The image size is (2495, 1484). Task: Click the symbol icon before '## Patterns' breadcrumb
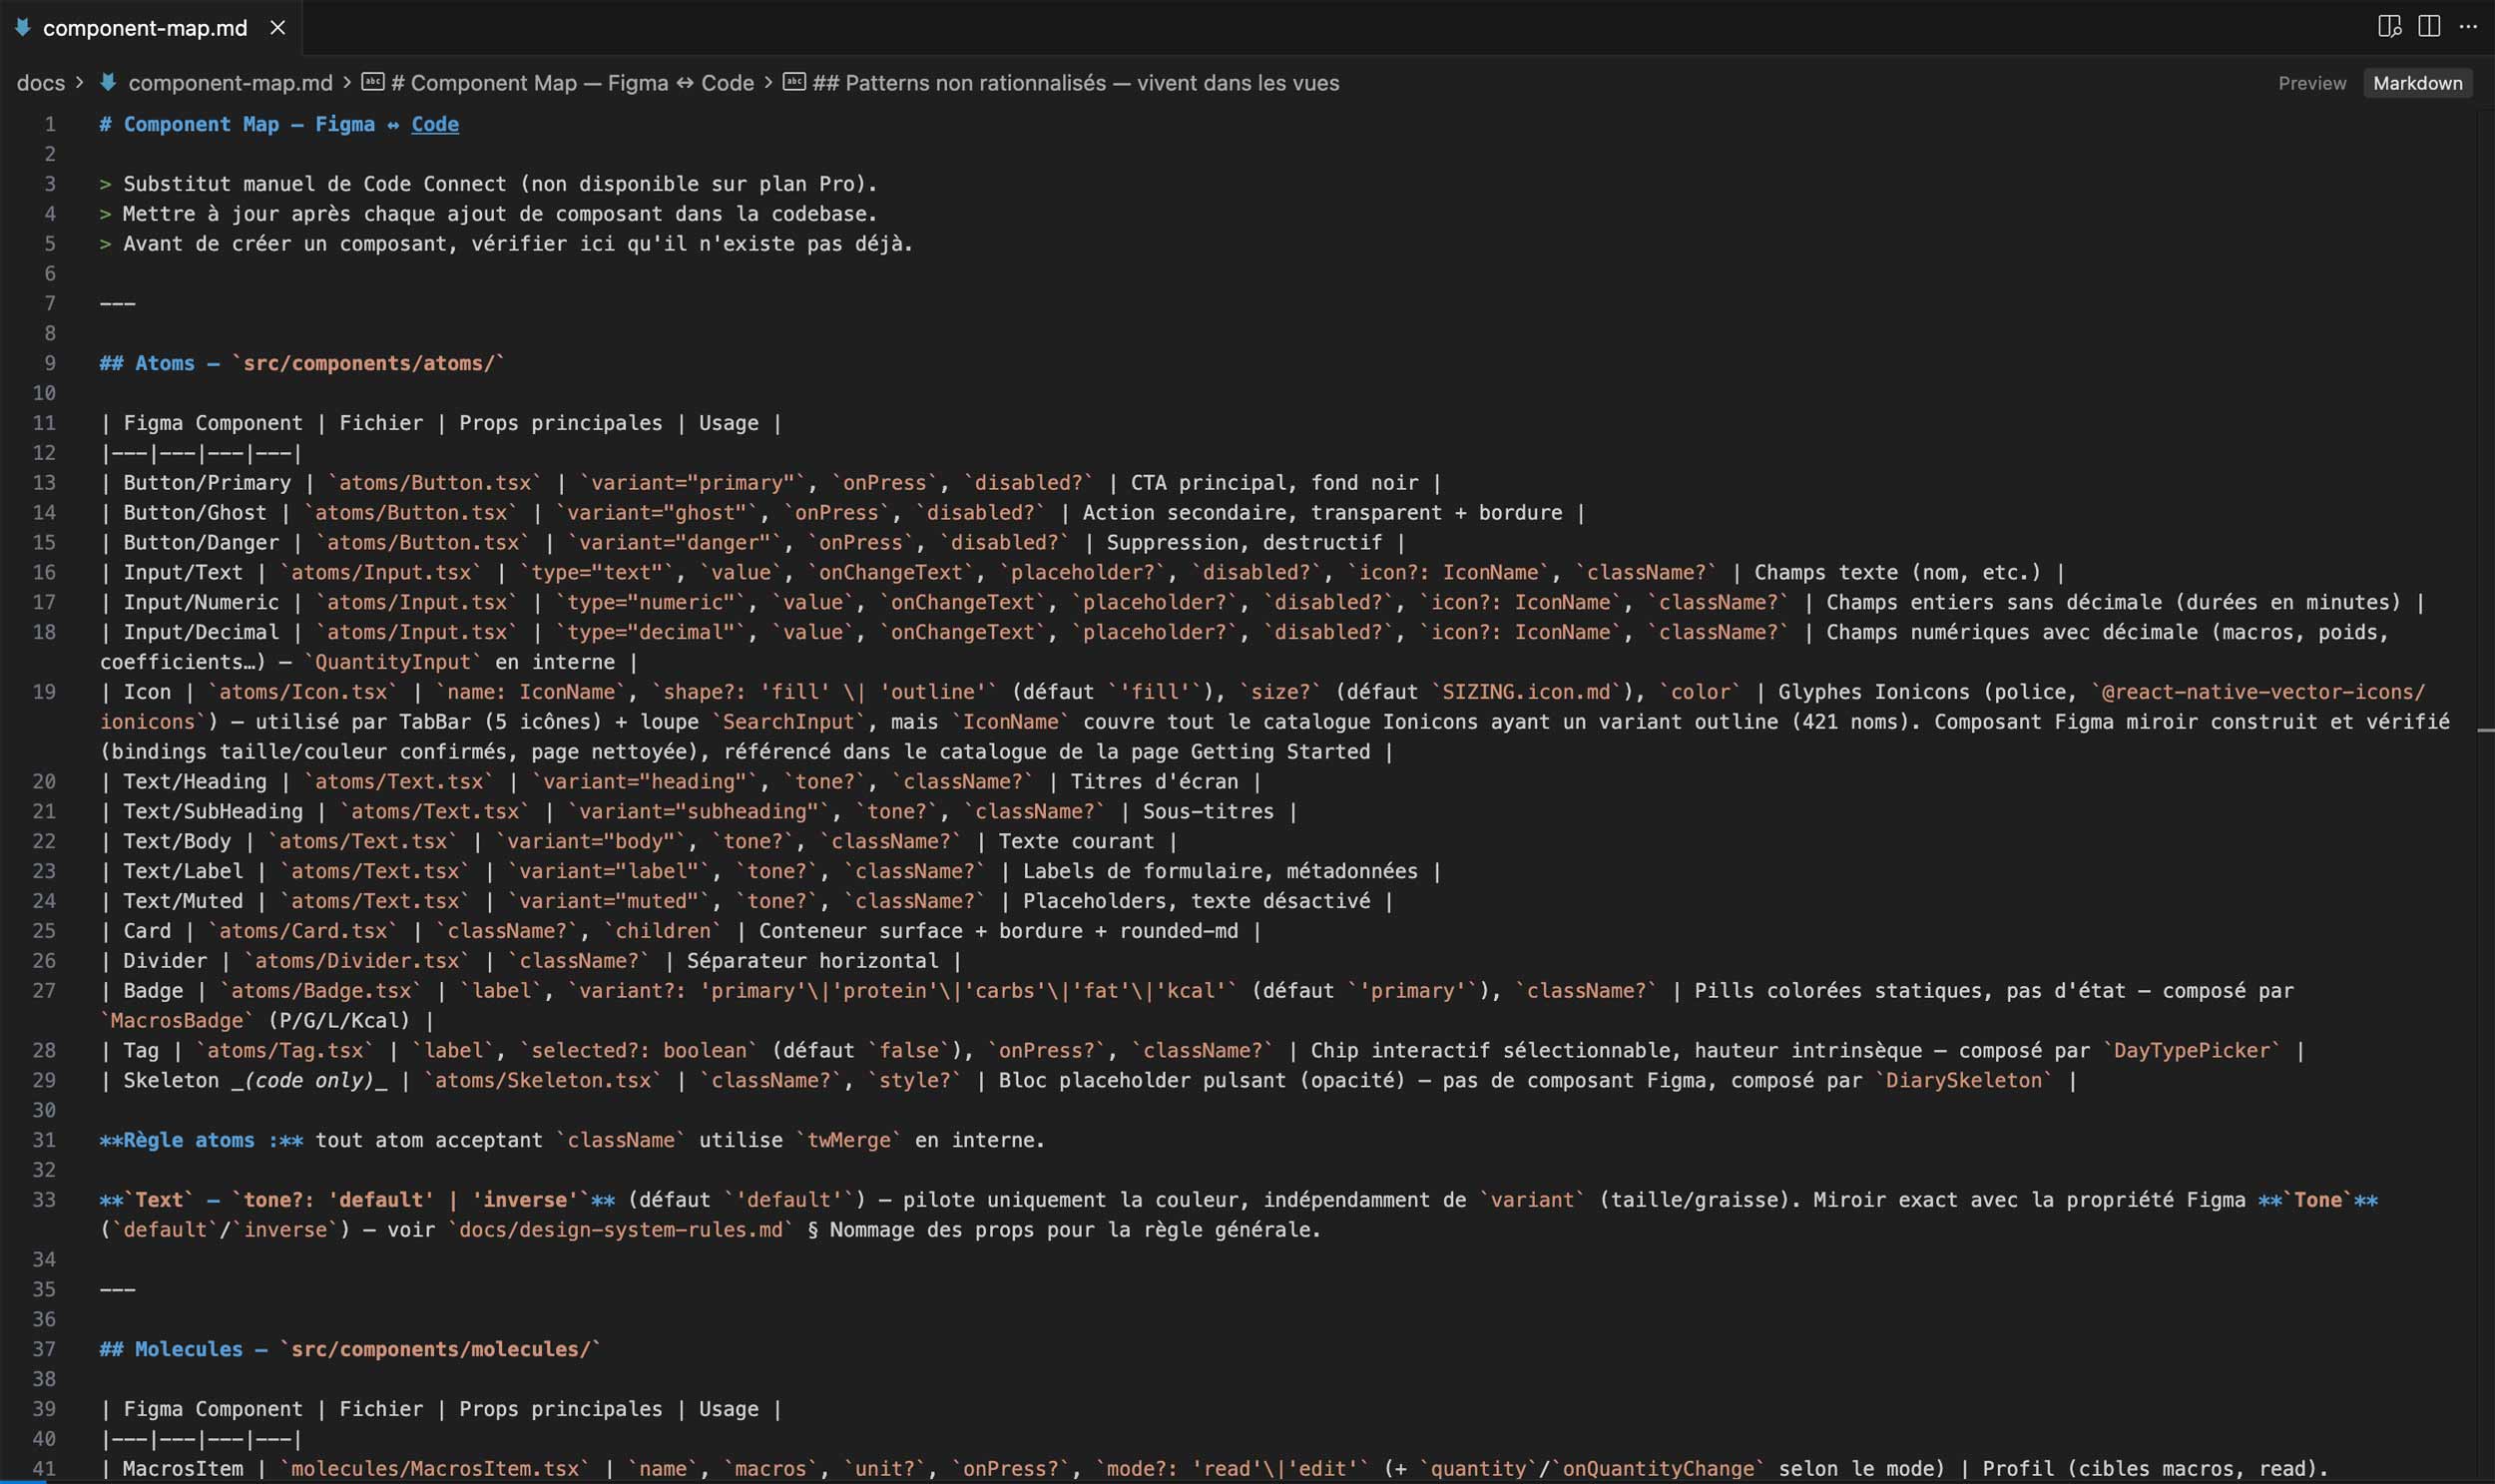(794, 82)
